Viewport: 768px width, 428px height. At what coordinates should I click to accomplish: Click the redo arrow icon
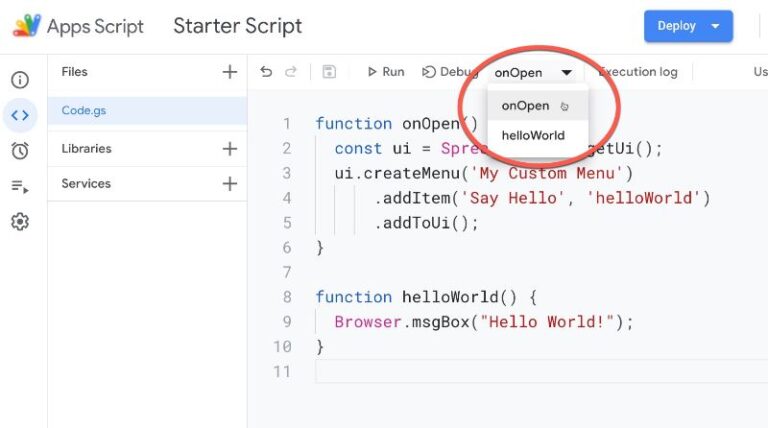pyautogui.click(x=291, y=72)
